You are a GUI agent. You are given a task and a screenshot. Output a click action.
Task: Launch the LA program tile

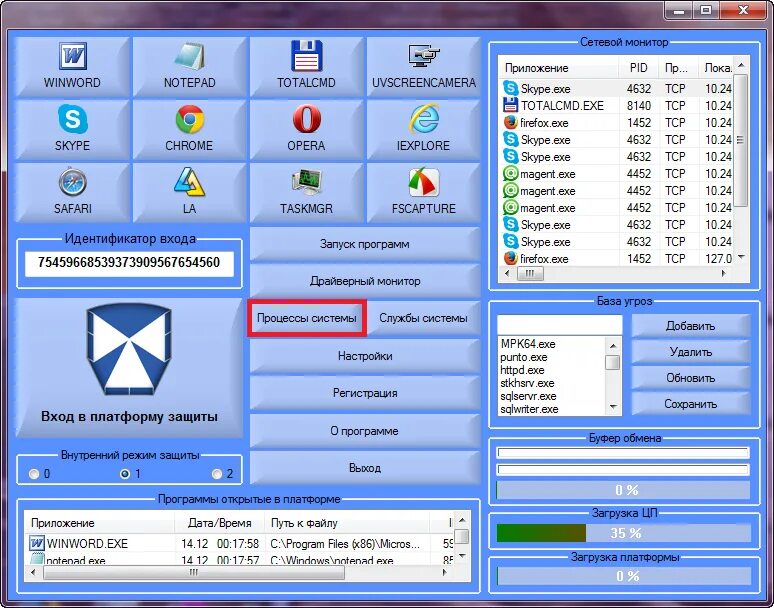(190, 192)
